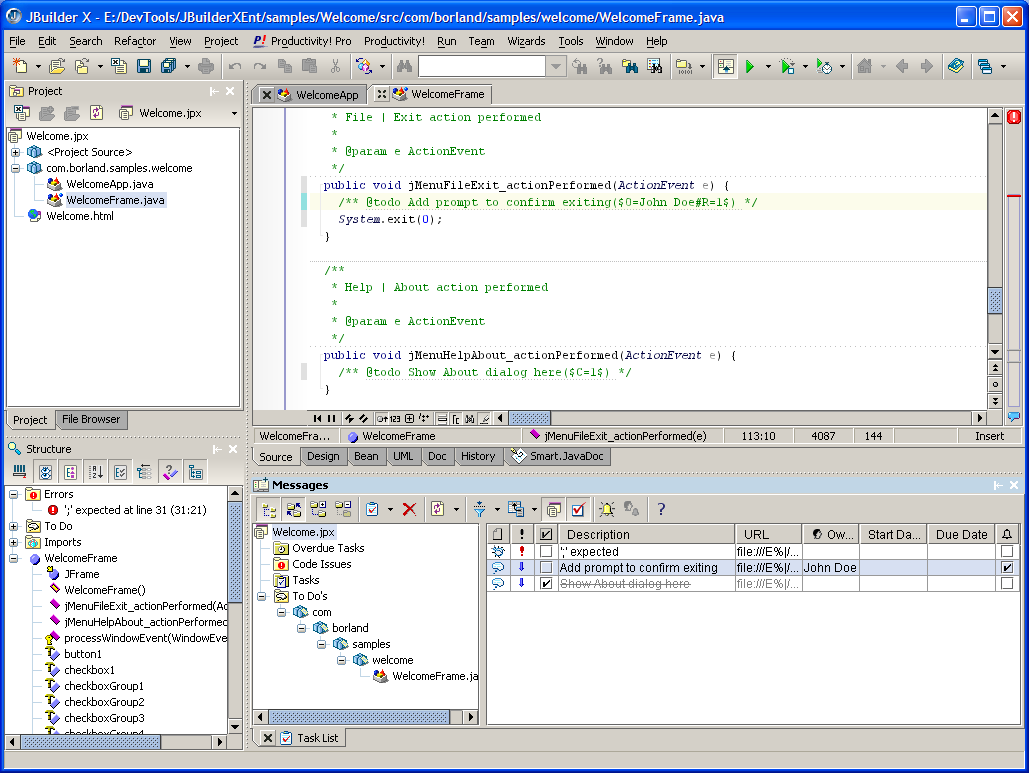Screen dimensions: 1029x773
Task: Switch to the Design tab
Action: (323, 456)
